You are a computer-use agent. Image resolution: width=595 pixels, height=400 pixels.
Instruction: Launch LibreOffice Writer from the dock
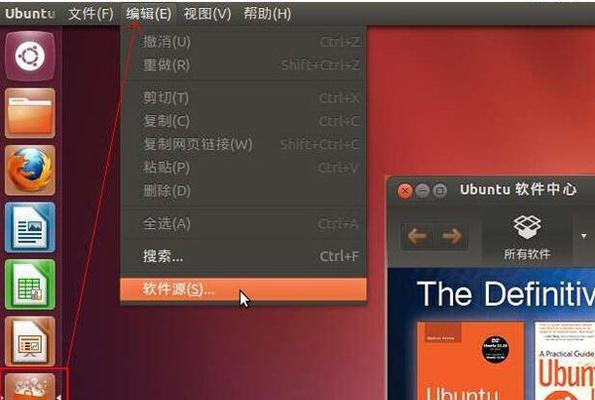(x=30, y=227)
